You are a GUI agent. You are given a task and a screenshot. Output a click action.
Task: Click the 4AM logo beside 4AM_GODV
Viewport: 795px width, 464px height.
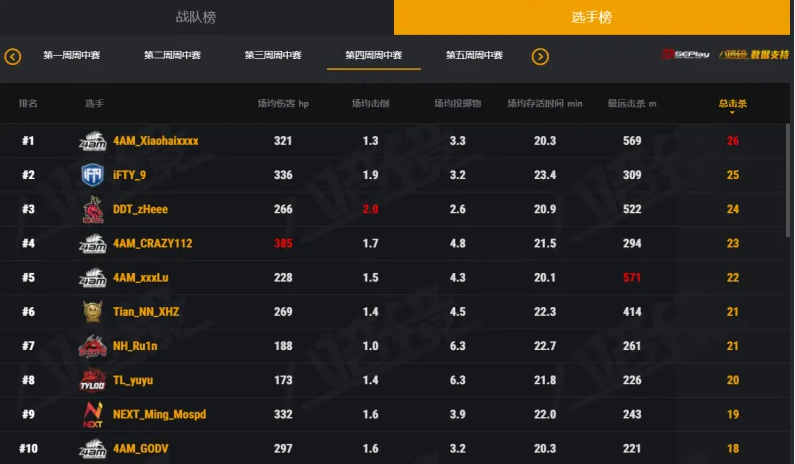coord(93,449)
